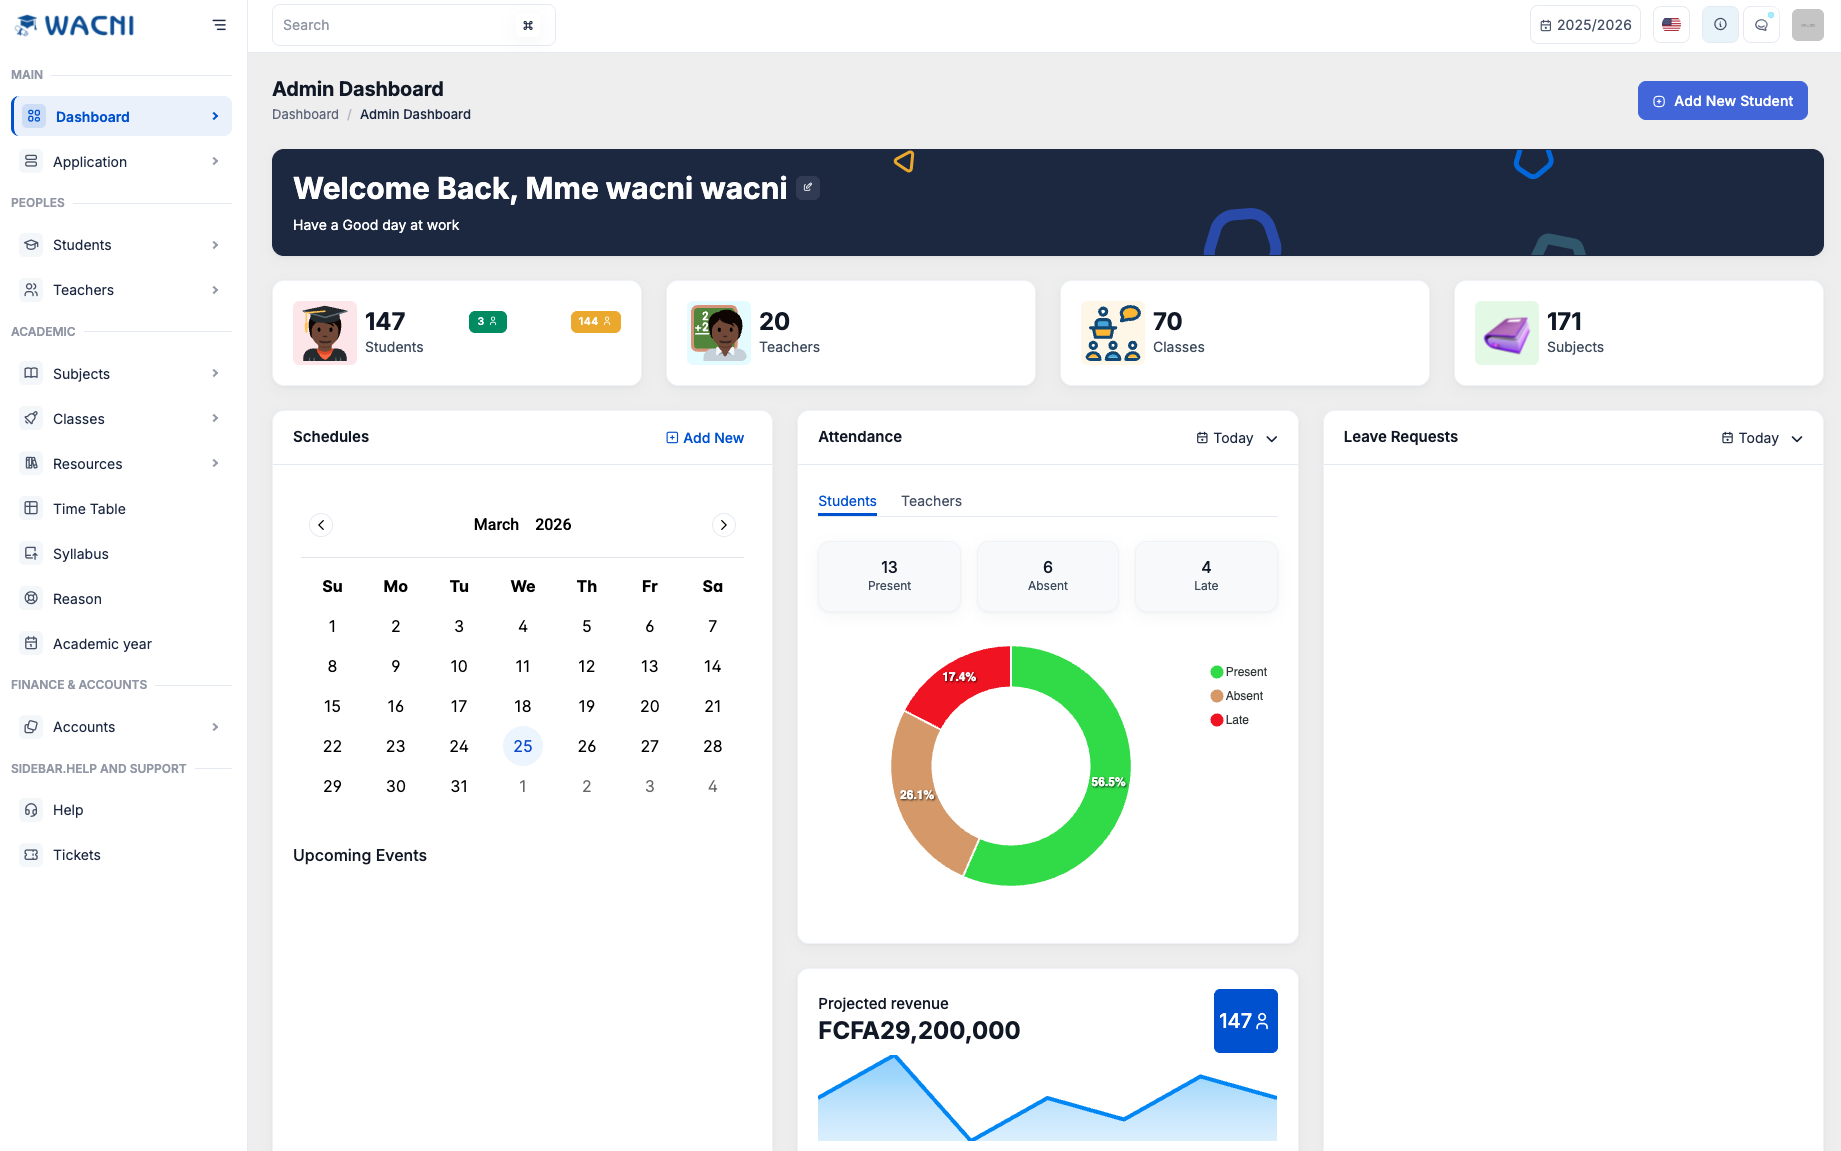The width and height of the screenshot is (1841, 1151).
Task: Open Time Table from the sidebar
Action: click(x=89, y=508)
